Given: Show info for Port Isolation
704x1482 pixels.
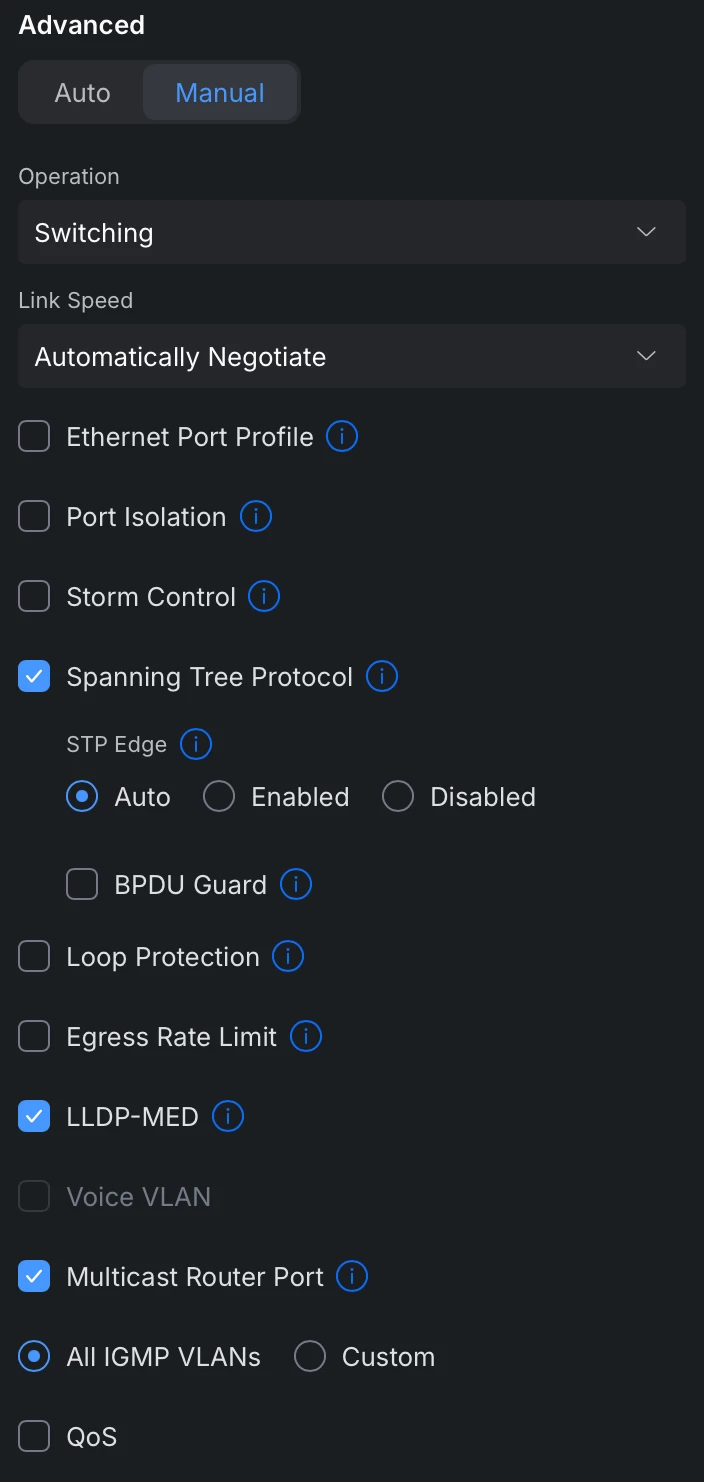Looking at the screenshot, I should coord(256,517).
